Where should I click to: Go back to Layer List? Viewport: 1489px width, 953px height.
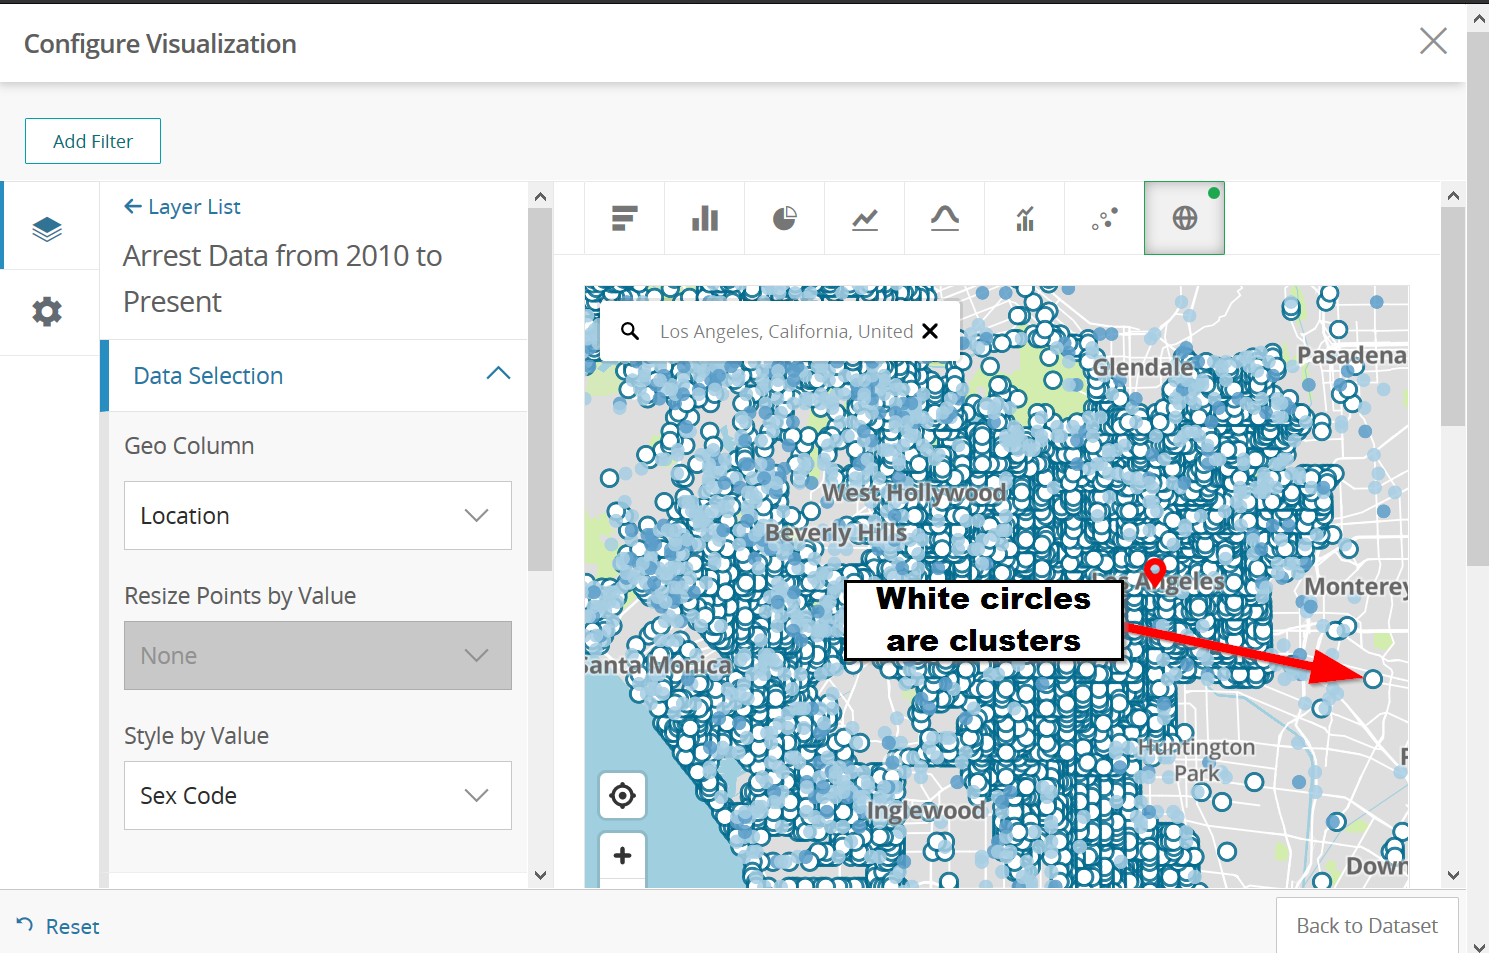coord(182,207)
